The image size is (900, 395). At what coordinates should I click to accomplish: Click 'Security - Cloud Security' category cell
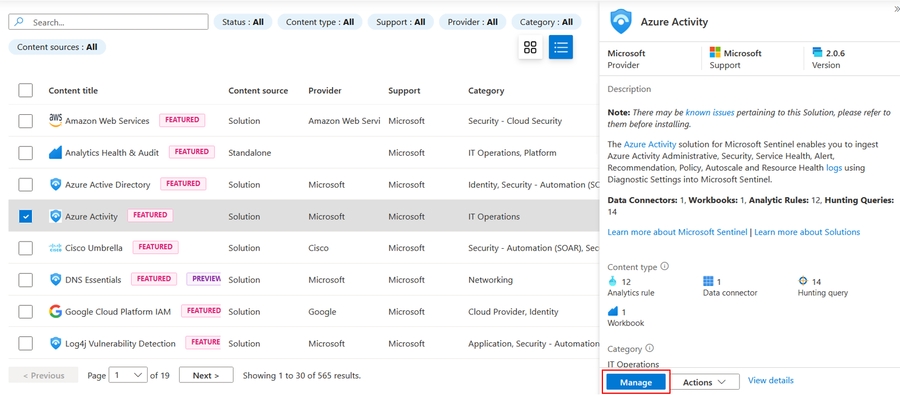pos(515,121)
